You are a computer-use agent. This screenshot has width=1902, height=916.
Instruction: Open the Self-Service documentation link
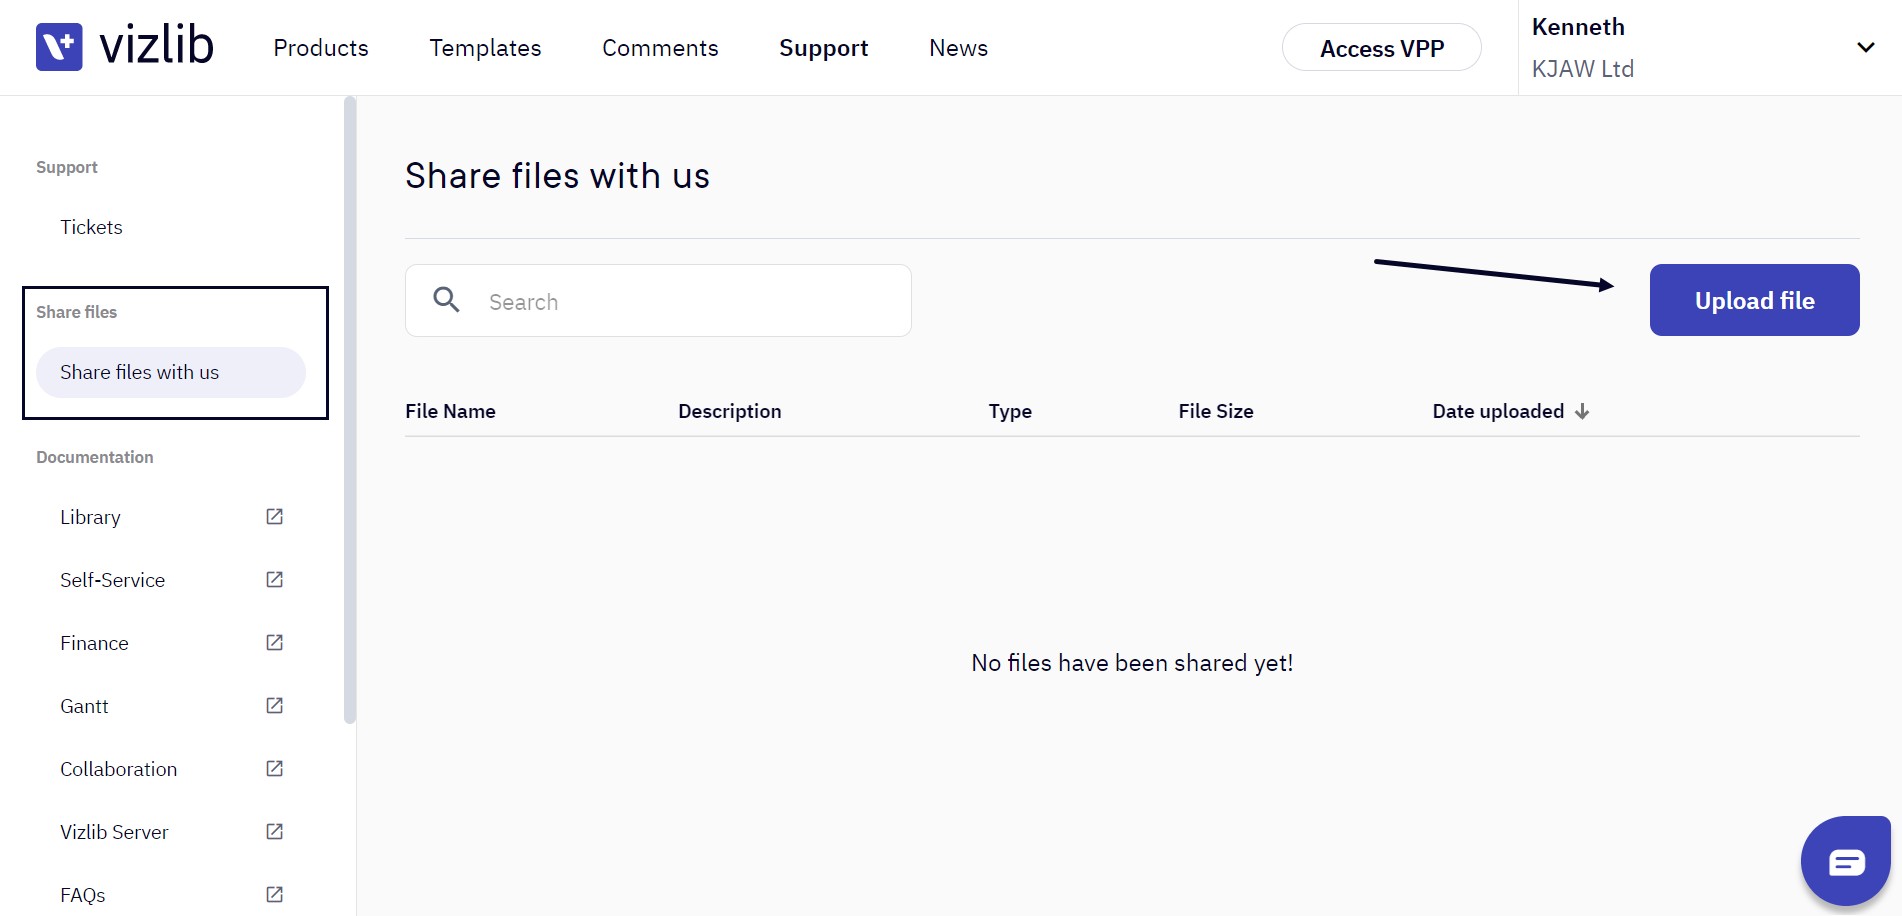coord(112,580)
